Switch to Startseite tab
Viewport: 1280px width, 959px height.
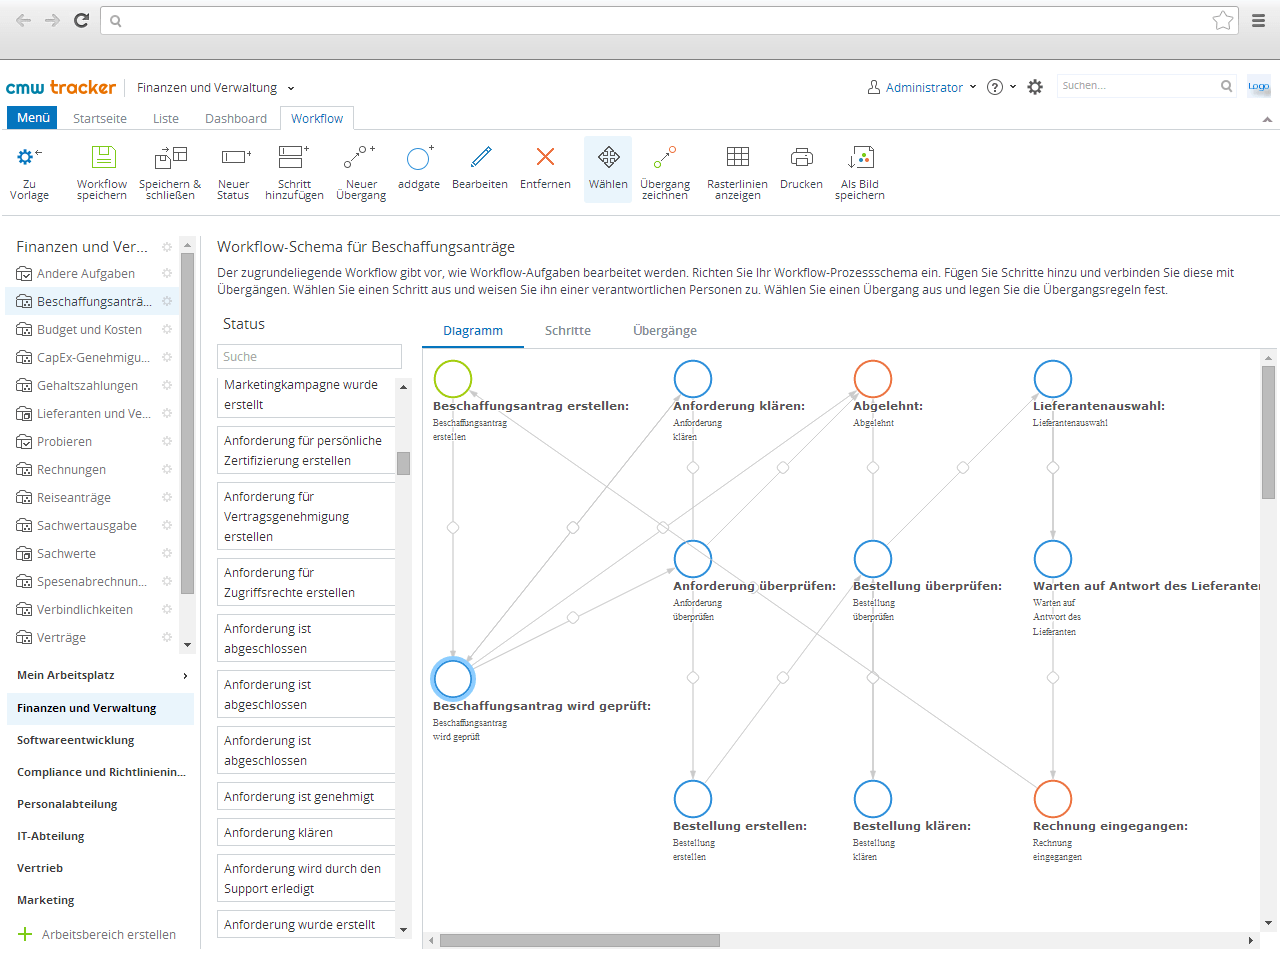[100, 118]
